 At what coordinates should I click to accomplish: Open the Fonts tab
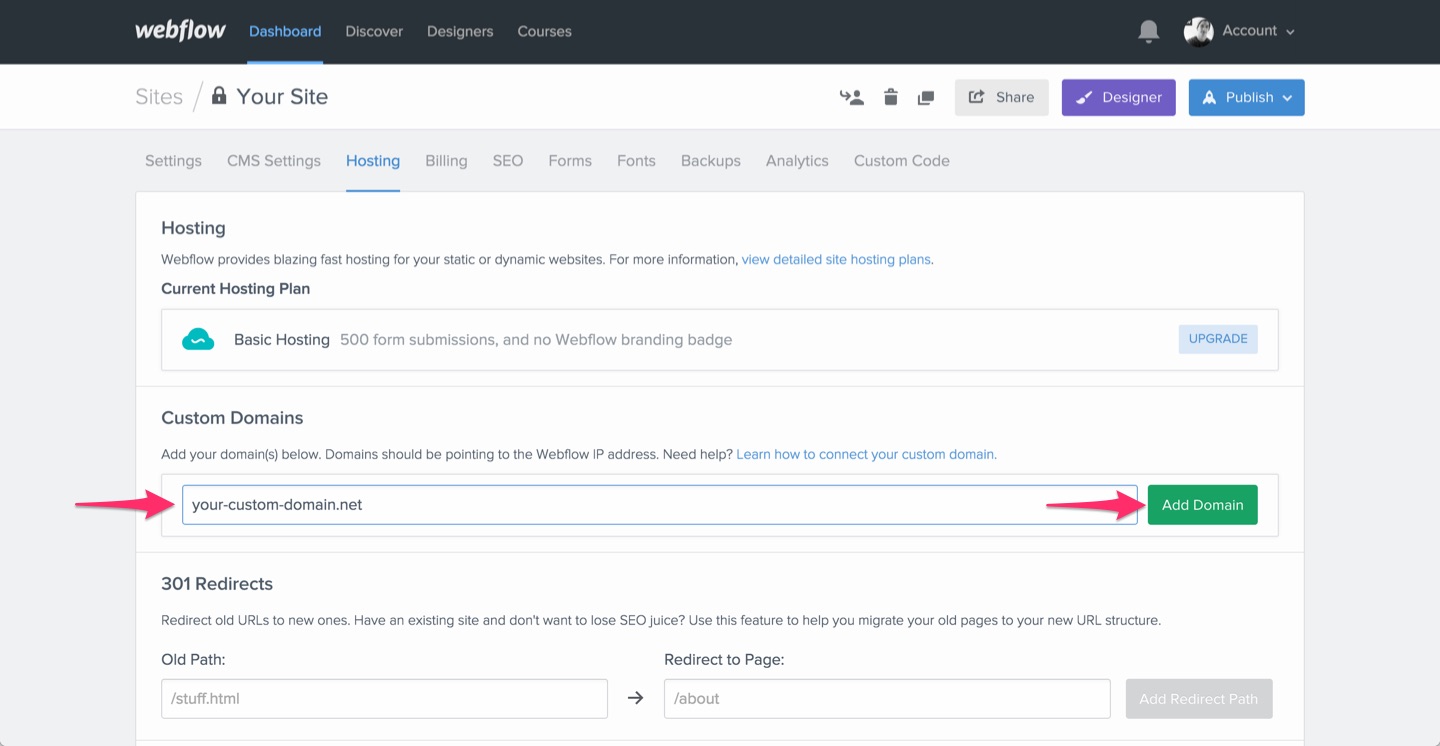coord(636,160)
